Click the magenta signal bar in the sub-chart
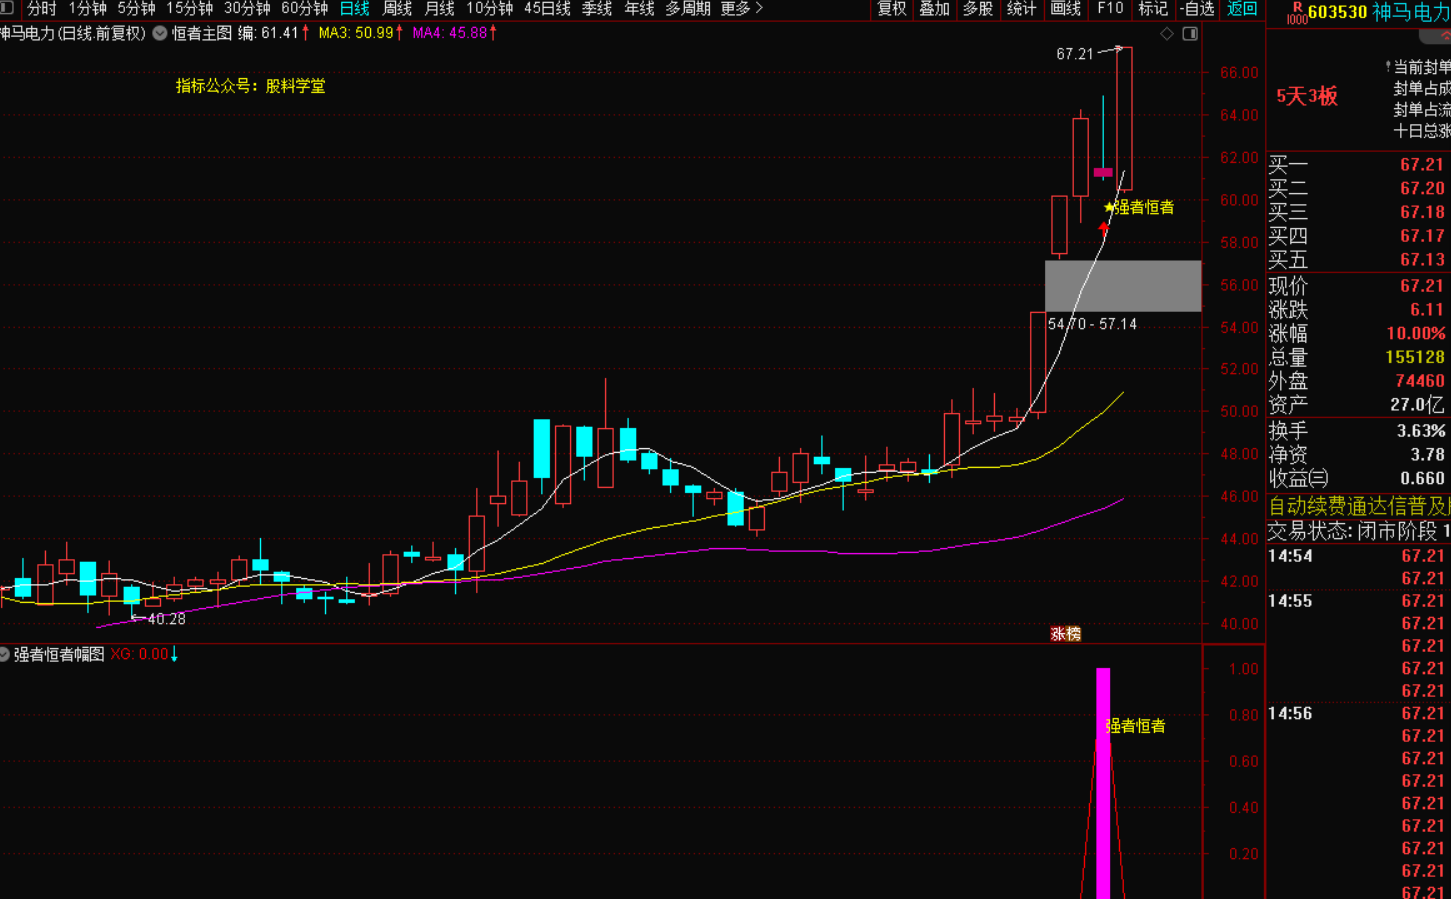1451x899 pixels. coord(1103,782)
